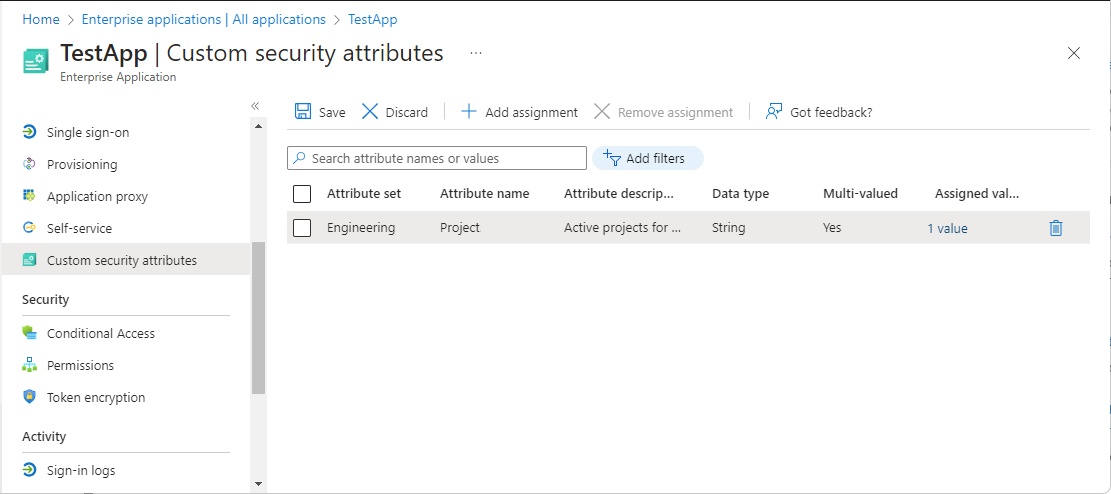The width and height of the screenshot is (1111, 494).
Task: Toggle the select-all header checkbox
Action: click(302, 194)
